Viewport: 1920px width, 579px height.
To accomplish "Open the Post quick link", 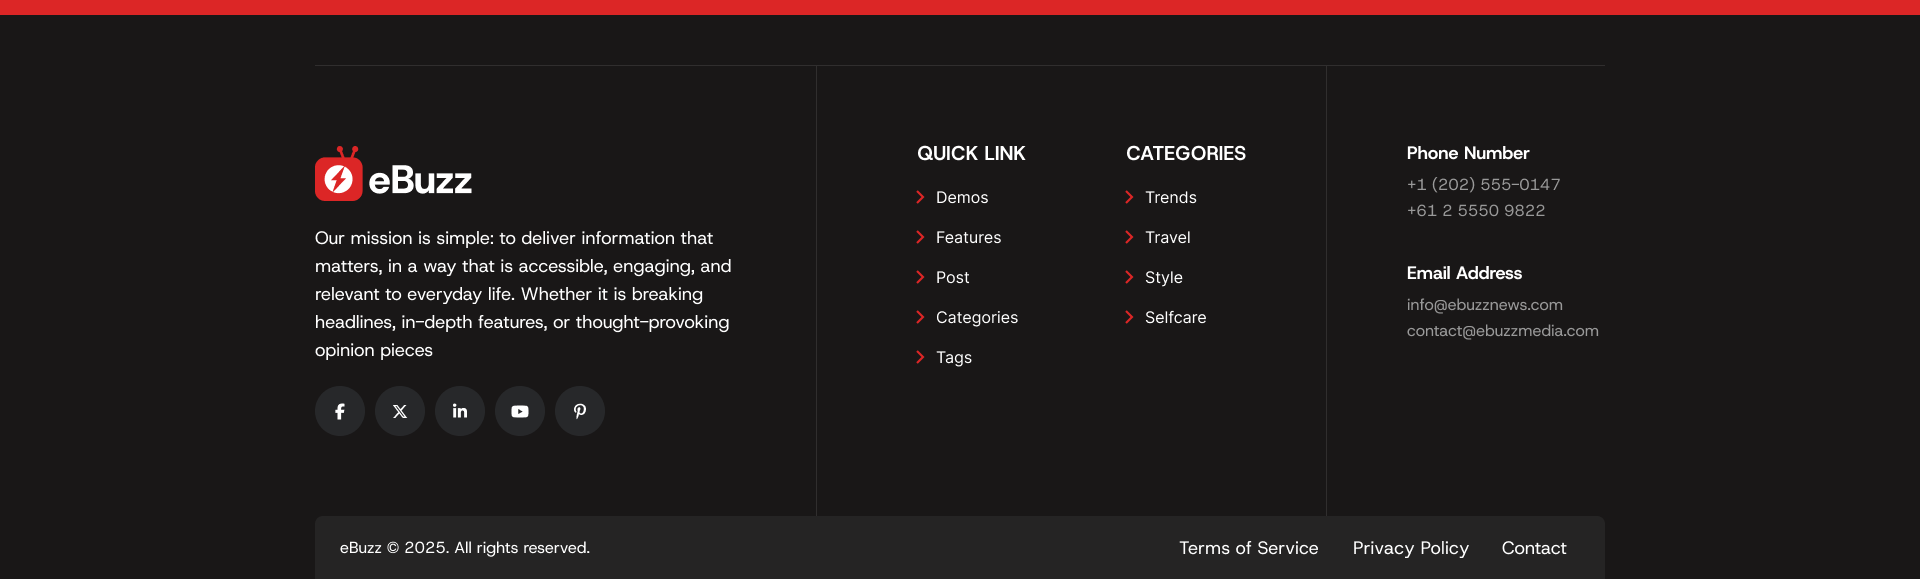I will point(952,278).
